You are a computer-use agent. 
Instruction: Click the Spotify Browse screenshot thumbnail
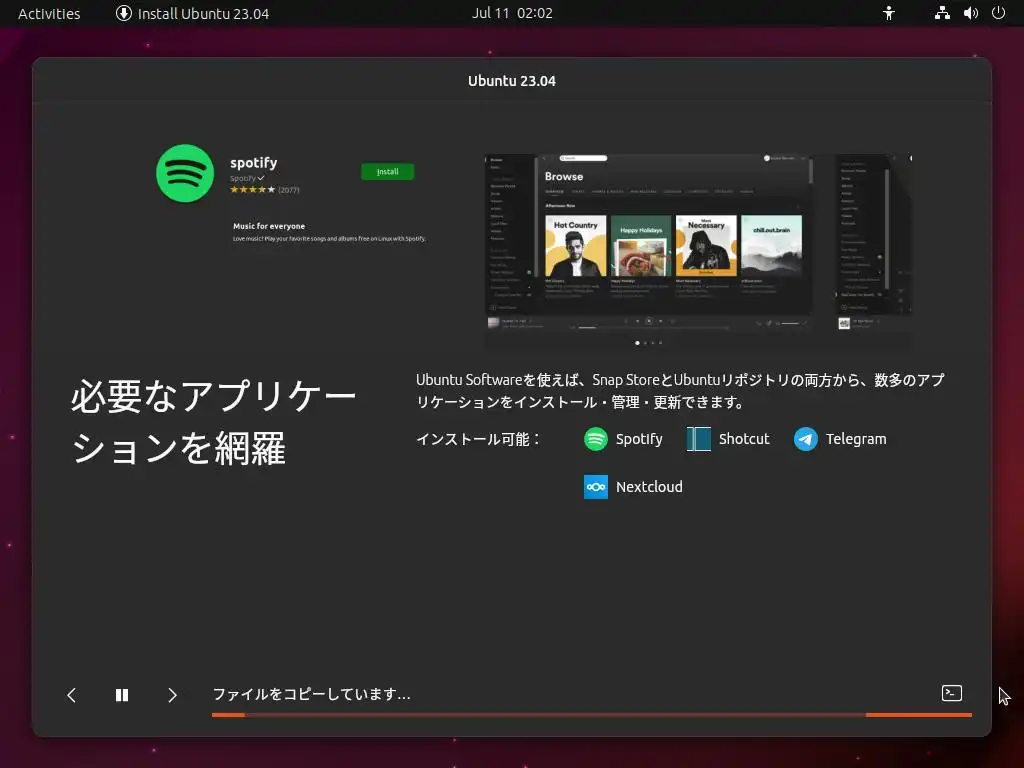click(x=648, y=243)
